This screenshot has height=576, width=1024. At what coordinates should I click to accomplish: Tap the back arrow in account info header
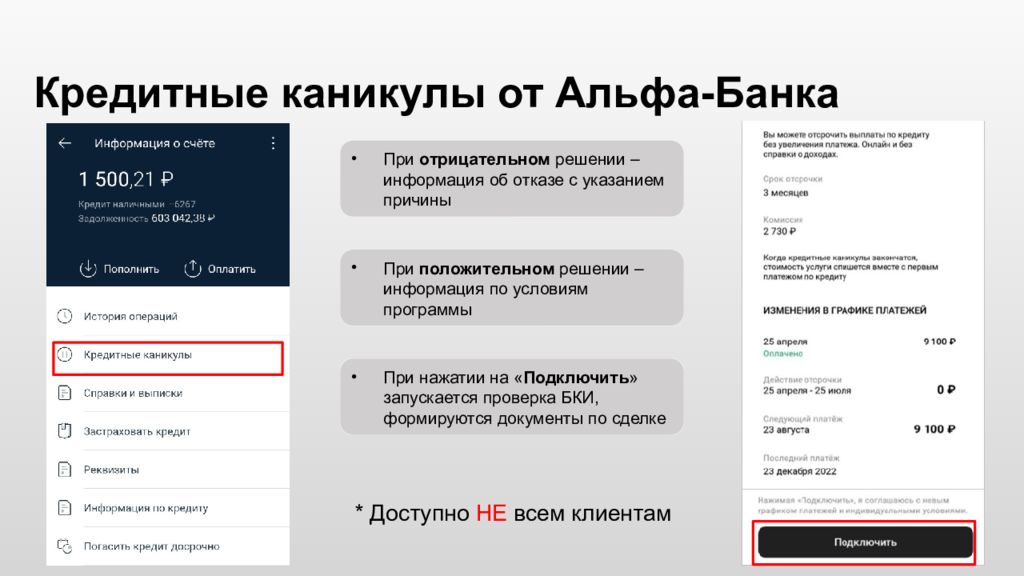pos(65,143)
